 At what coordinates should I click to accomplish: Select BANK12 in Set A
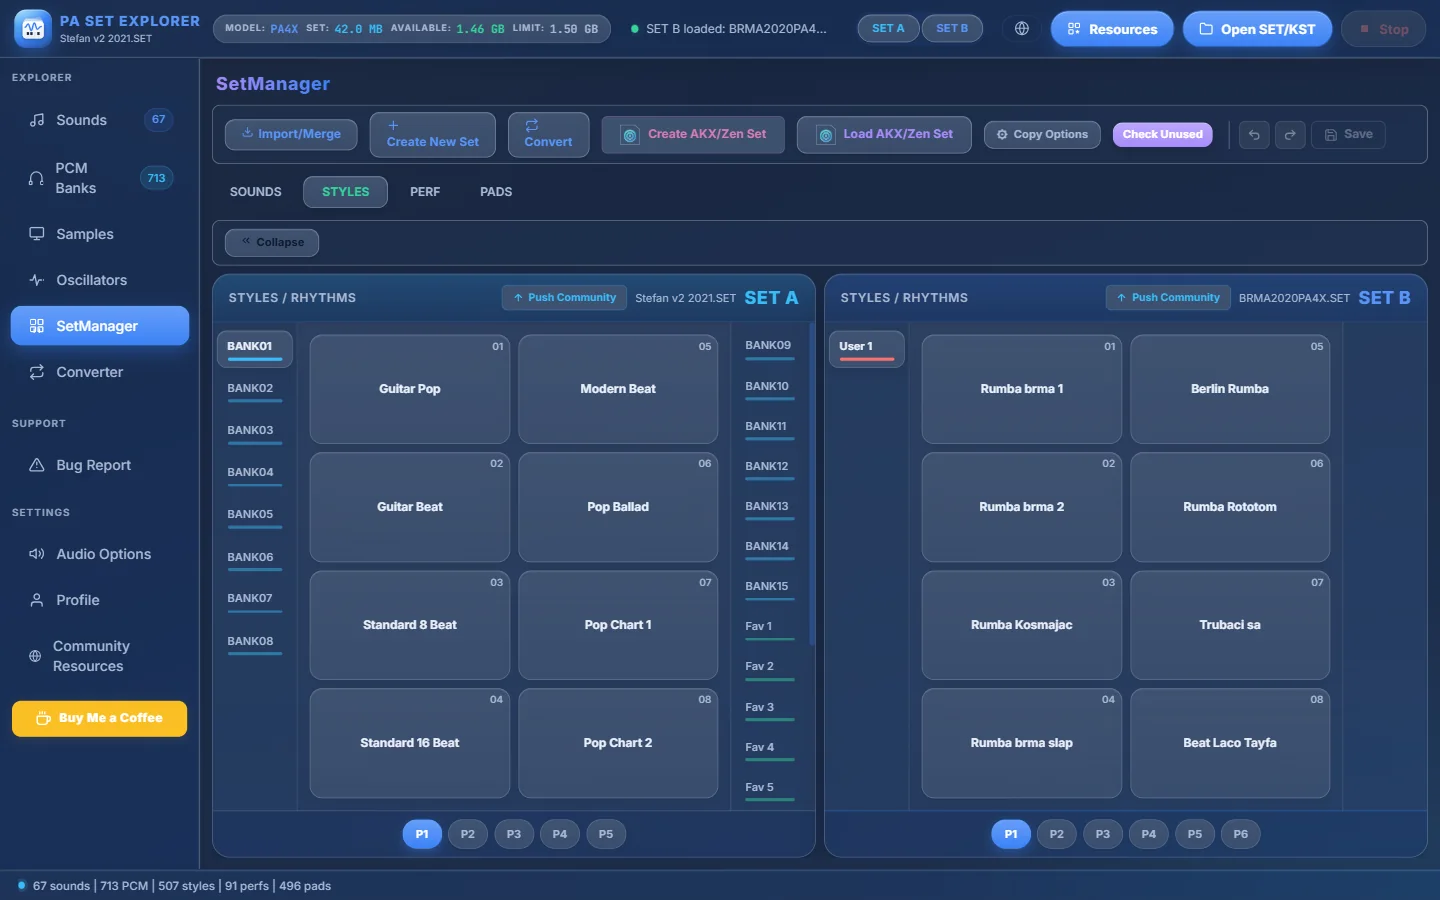pyautogui.click(x=768, y=469)
